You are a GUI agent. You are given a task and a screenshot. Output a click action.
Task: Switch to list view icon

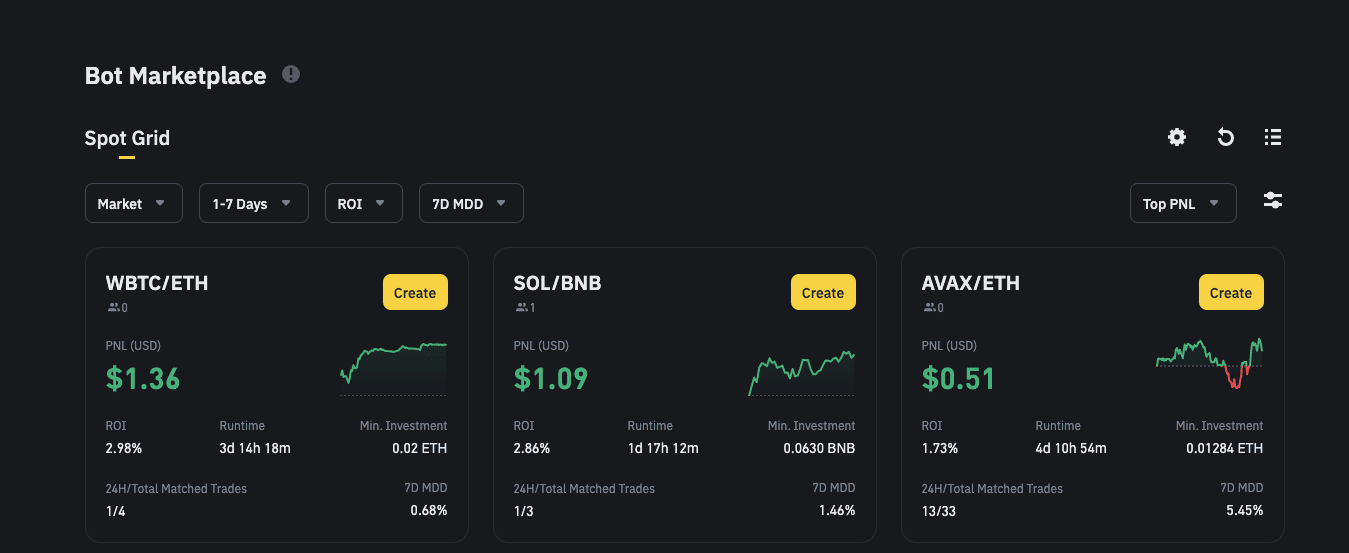pyautogui.click(x=1272, y=138)
